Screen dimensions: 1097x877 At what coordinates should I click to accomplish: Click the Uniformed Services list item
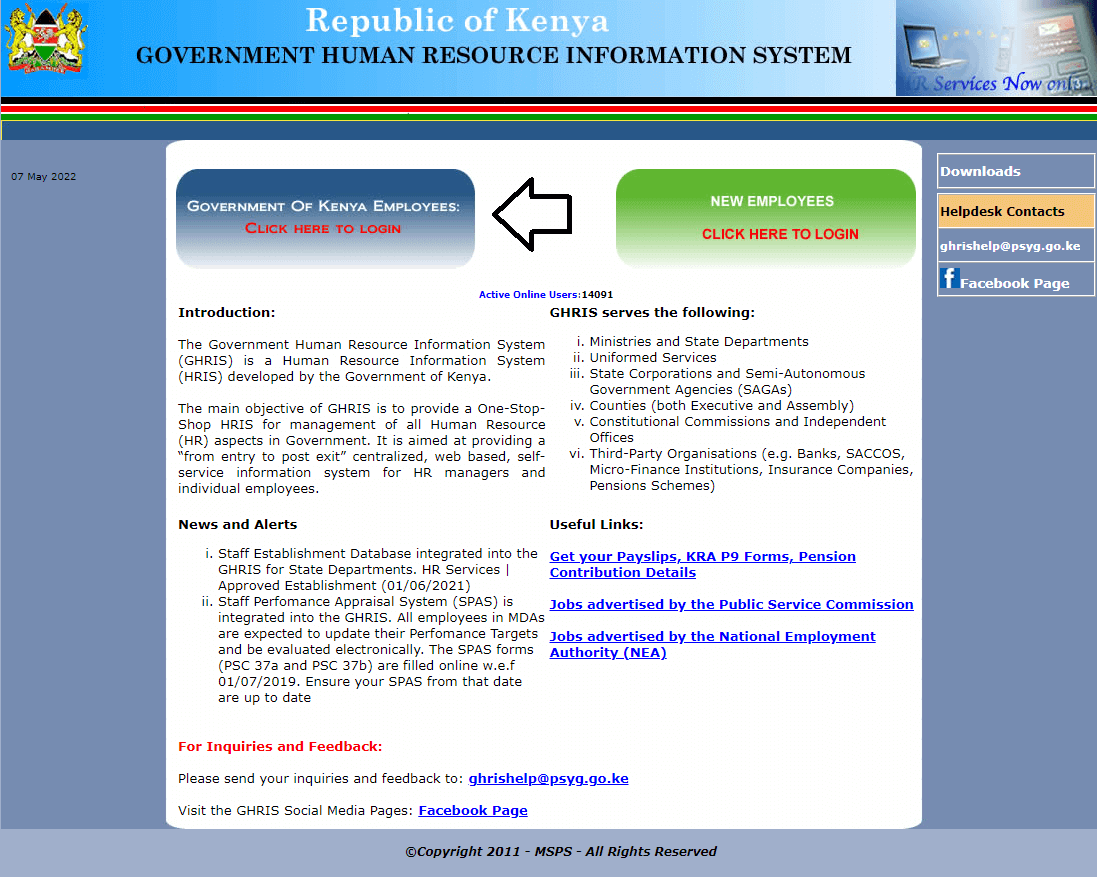653,357
